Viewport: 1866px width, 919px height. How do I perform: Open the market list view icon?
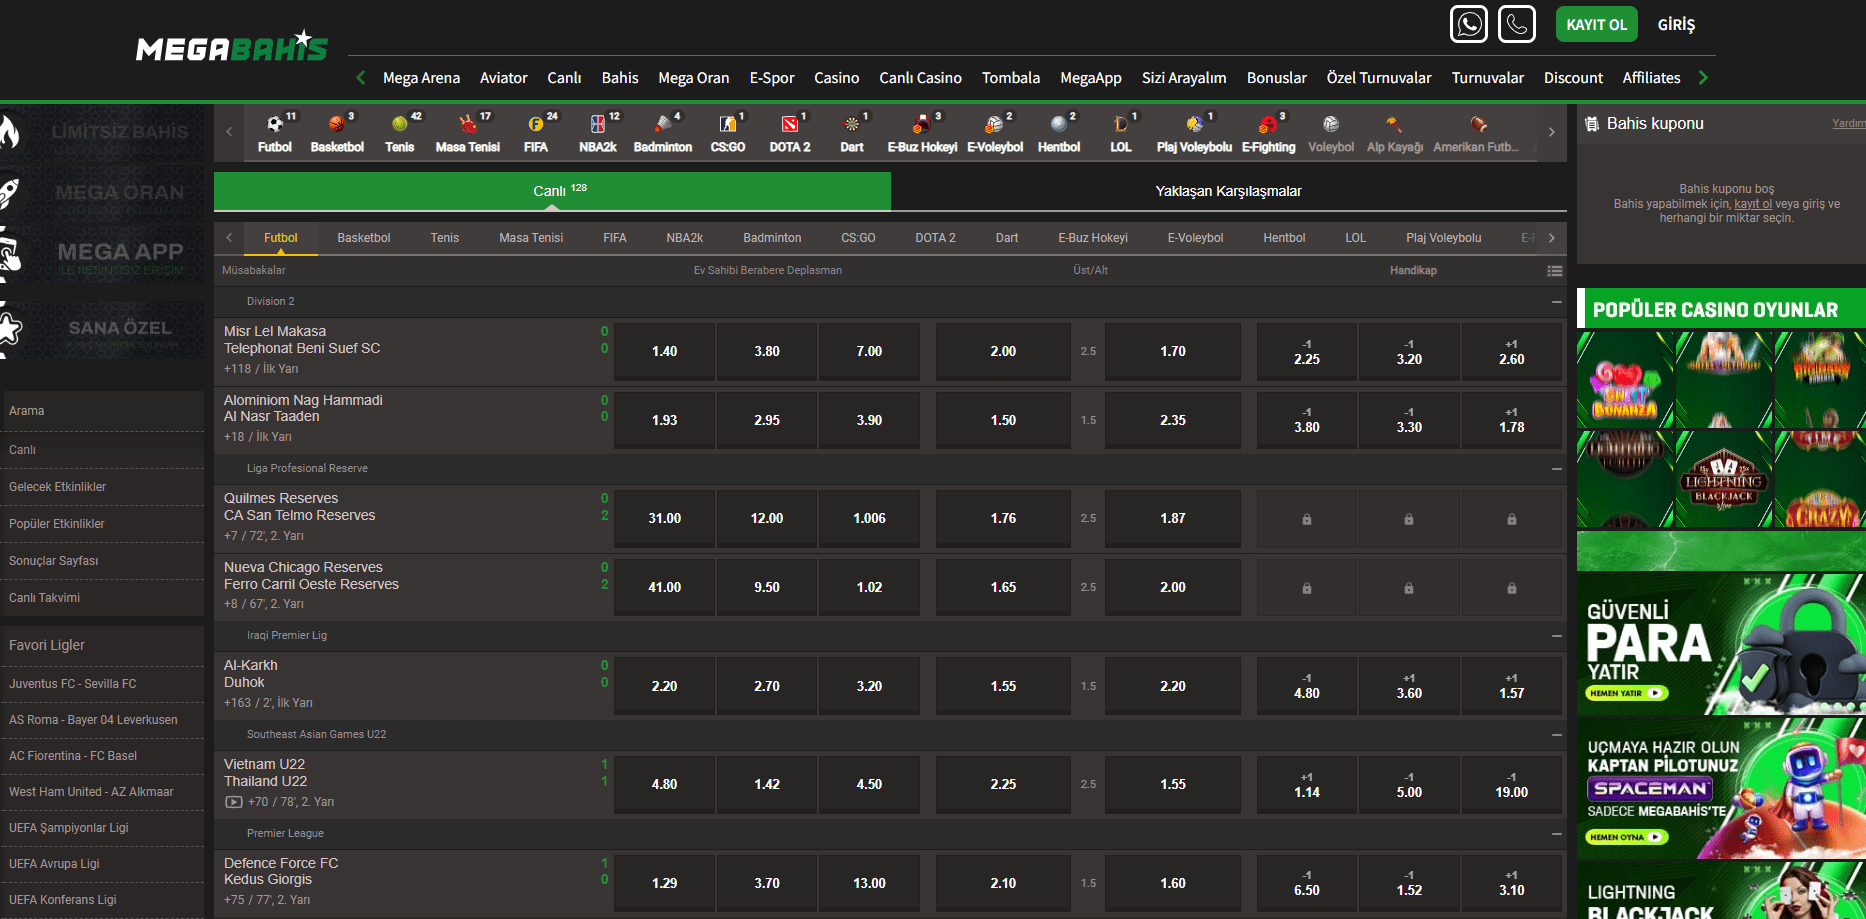(1554, 271)
